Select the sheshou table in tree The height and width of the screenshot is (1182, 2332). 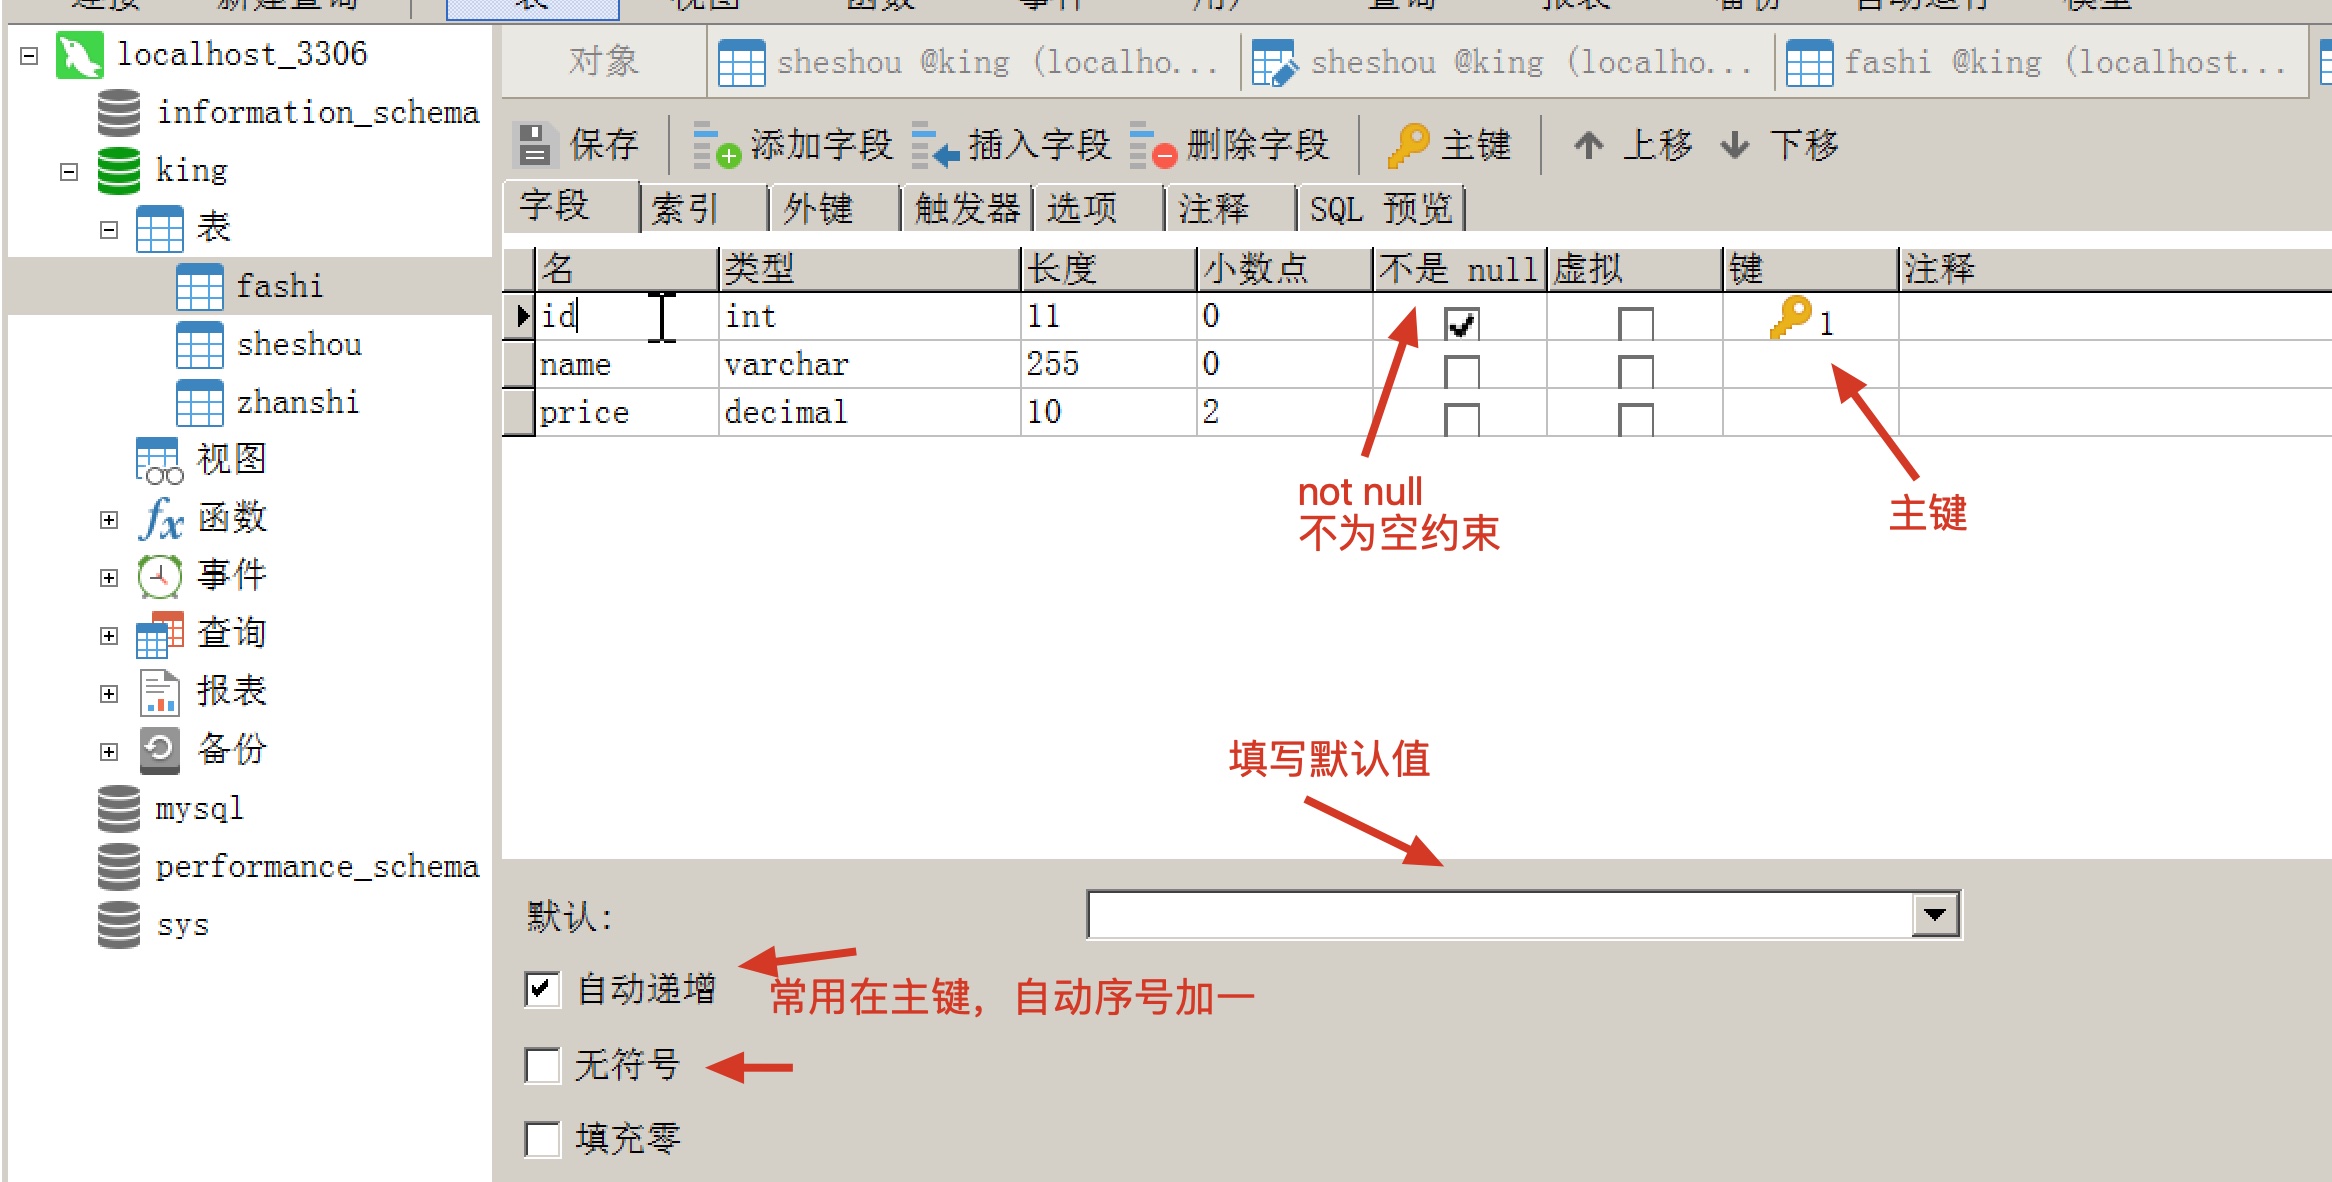point(298,345)
